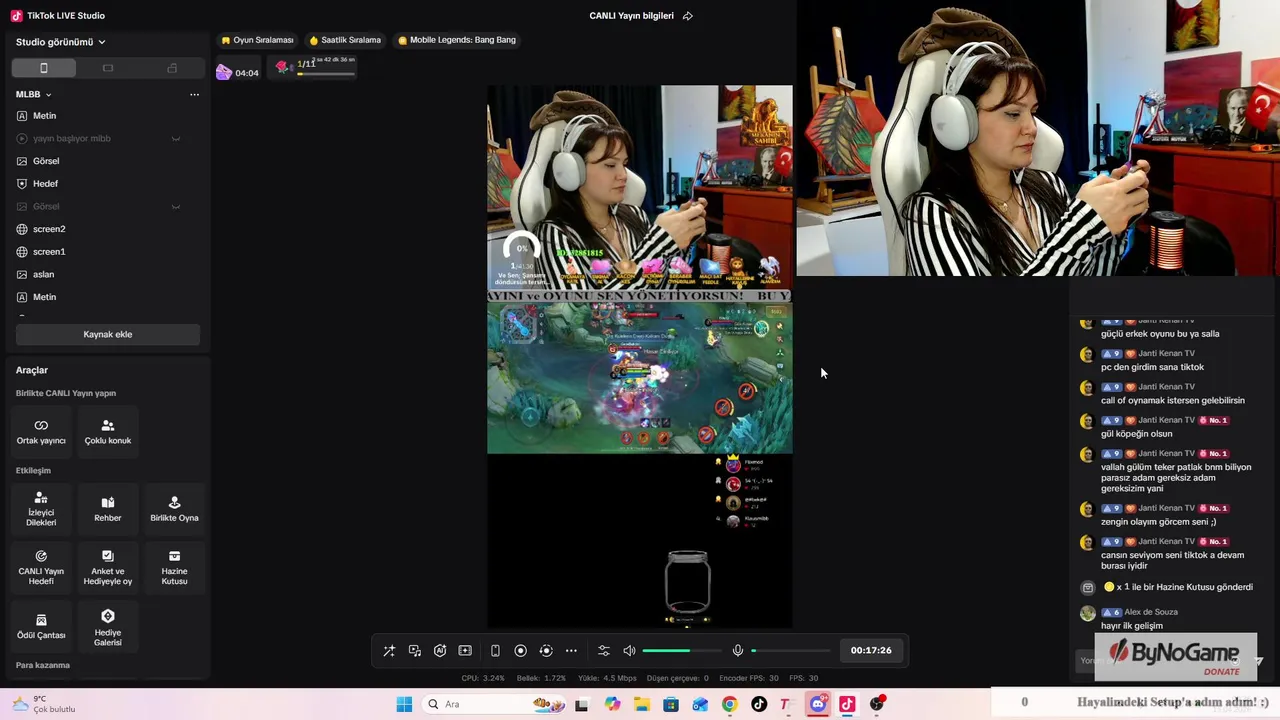Open İzleyici Dilekleri tool
The height and width of the screenshot is (720, 1280).
[x=41, y=509]
